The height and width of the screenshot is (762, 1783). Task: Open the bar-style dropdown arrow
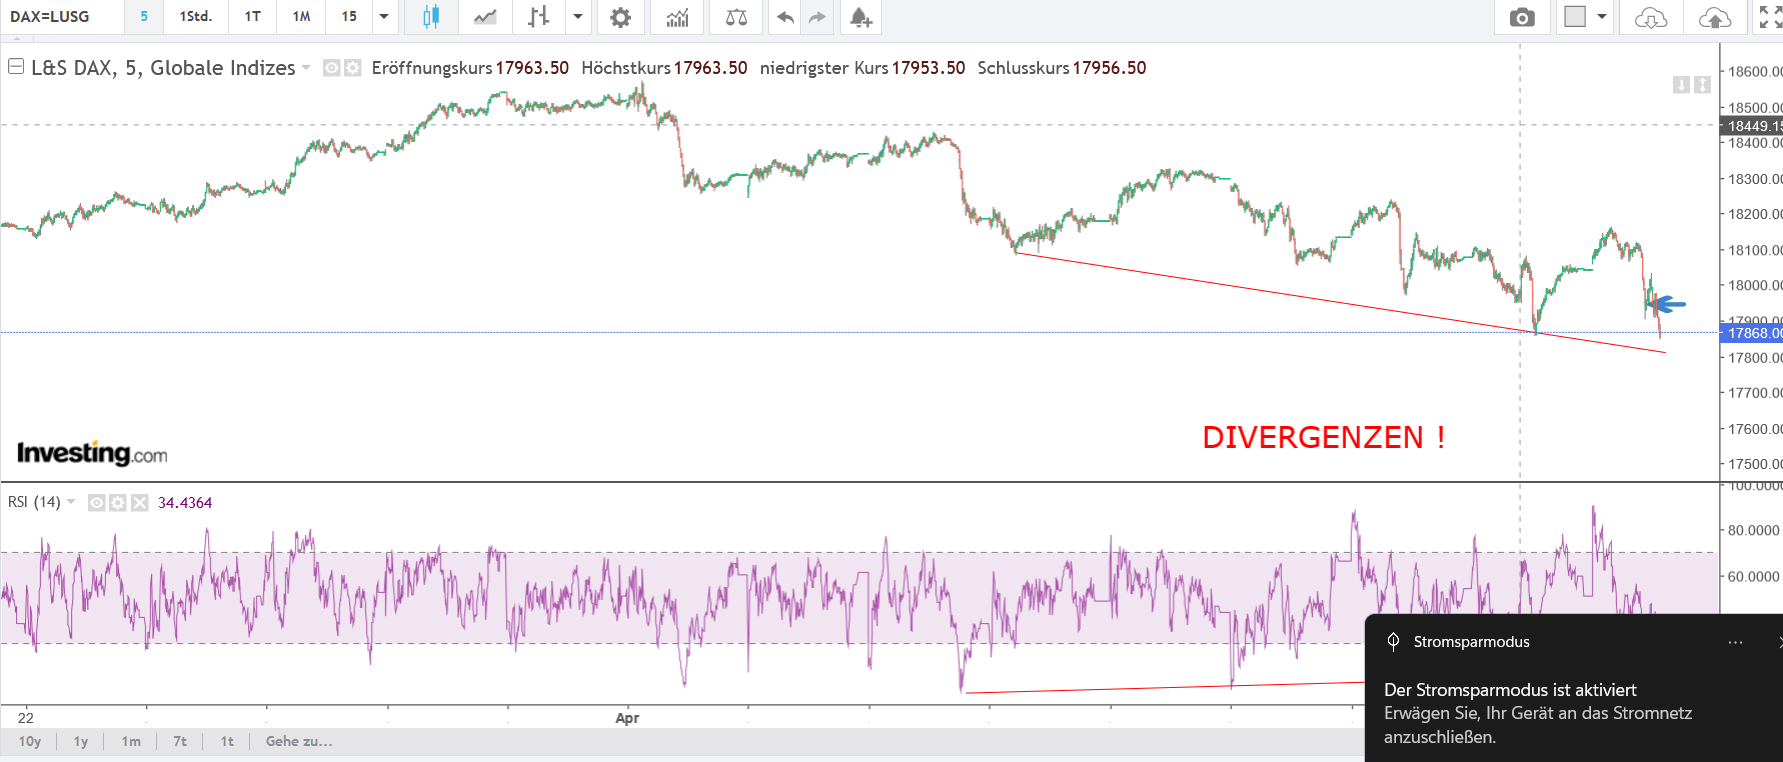pyautogui.click(x=577, y=17)
